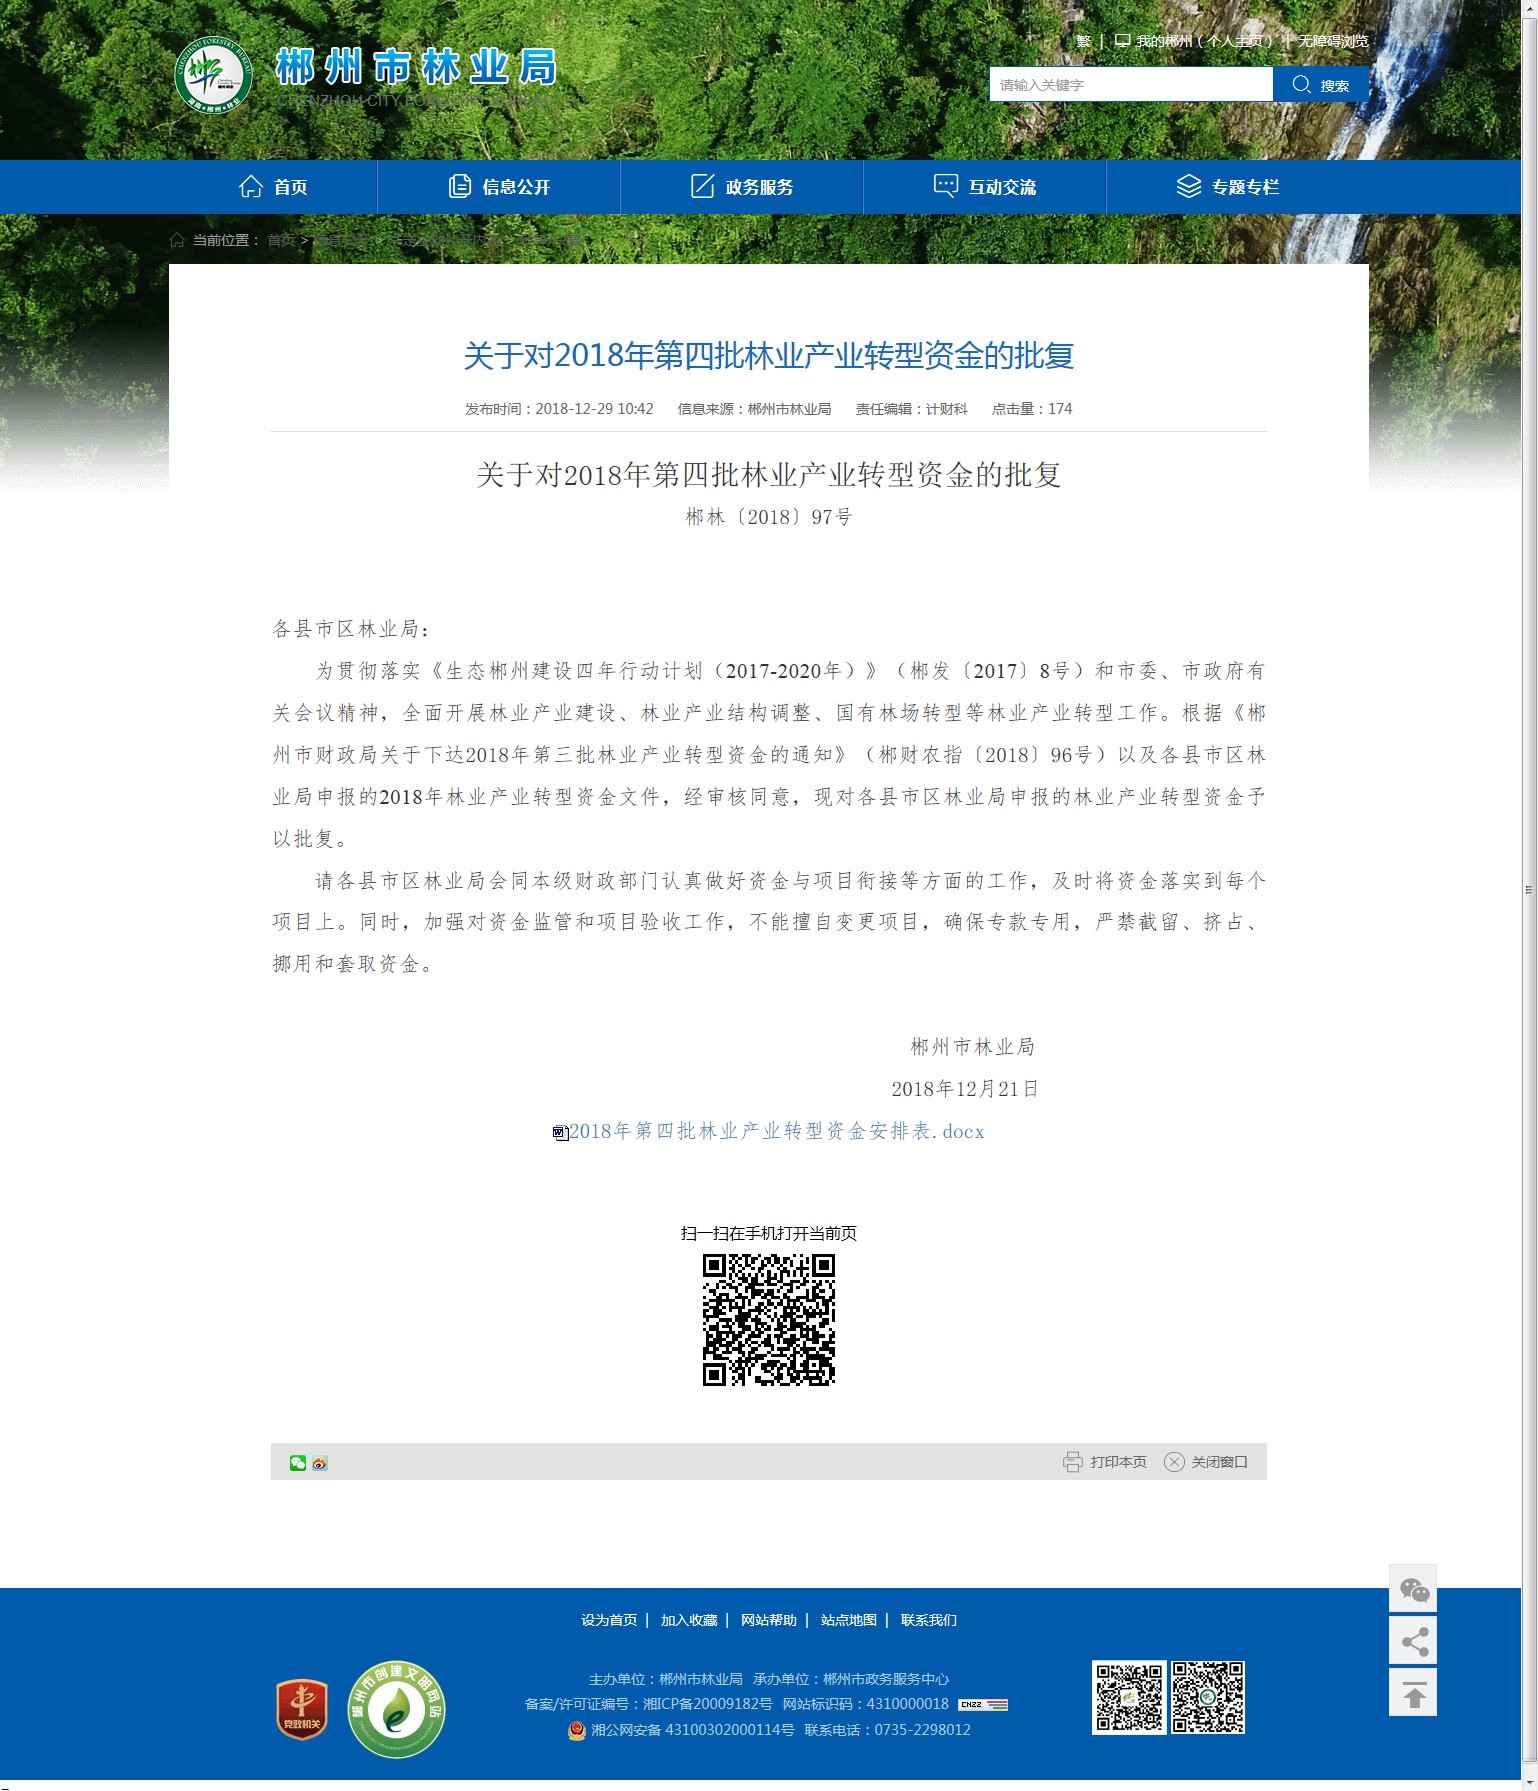Click the Word document icon beside the attachment

(560, 1133)
